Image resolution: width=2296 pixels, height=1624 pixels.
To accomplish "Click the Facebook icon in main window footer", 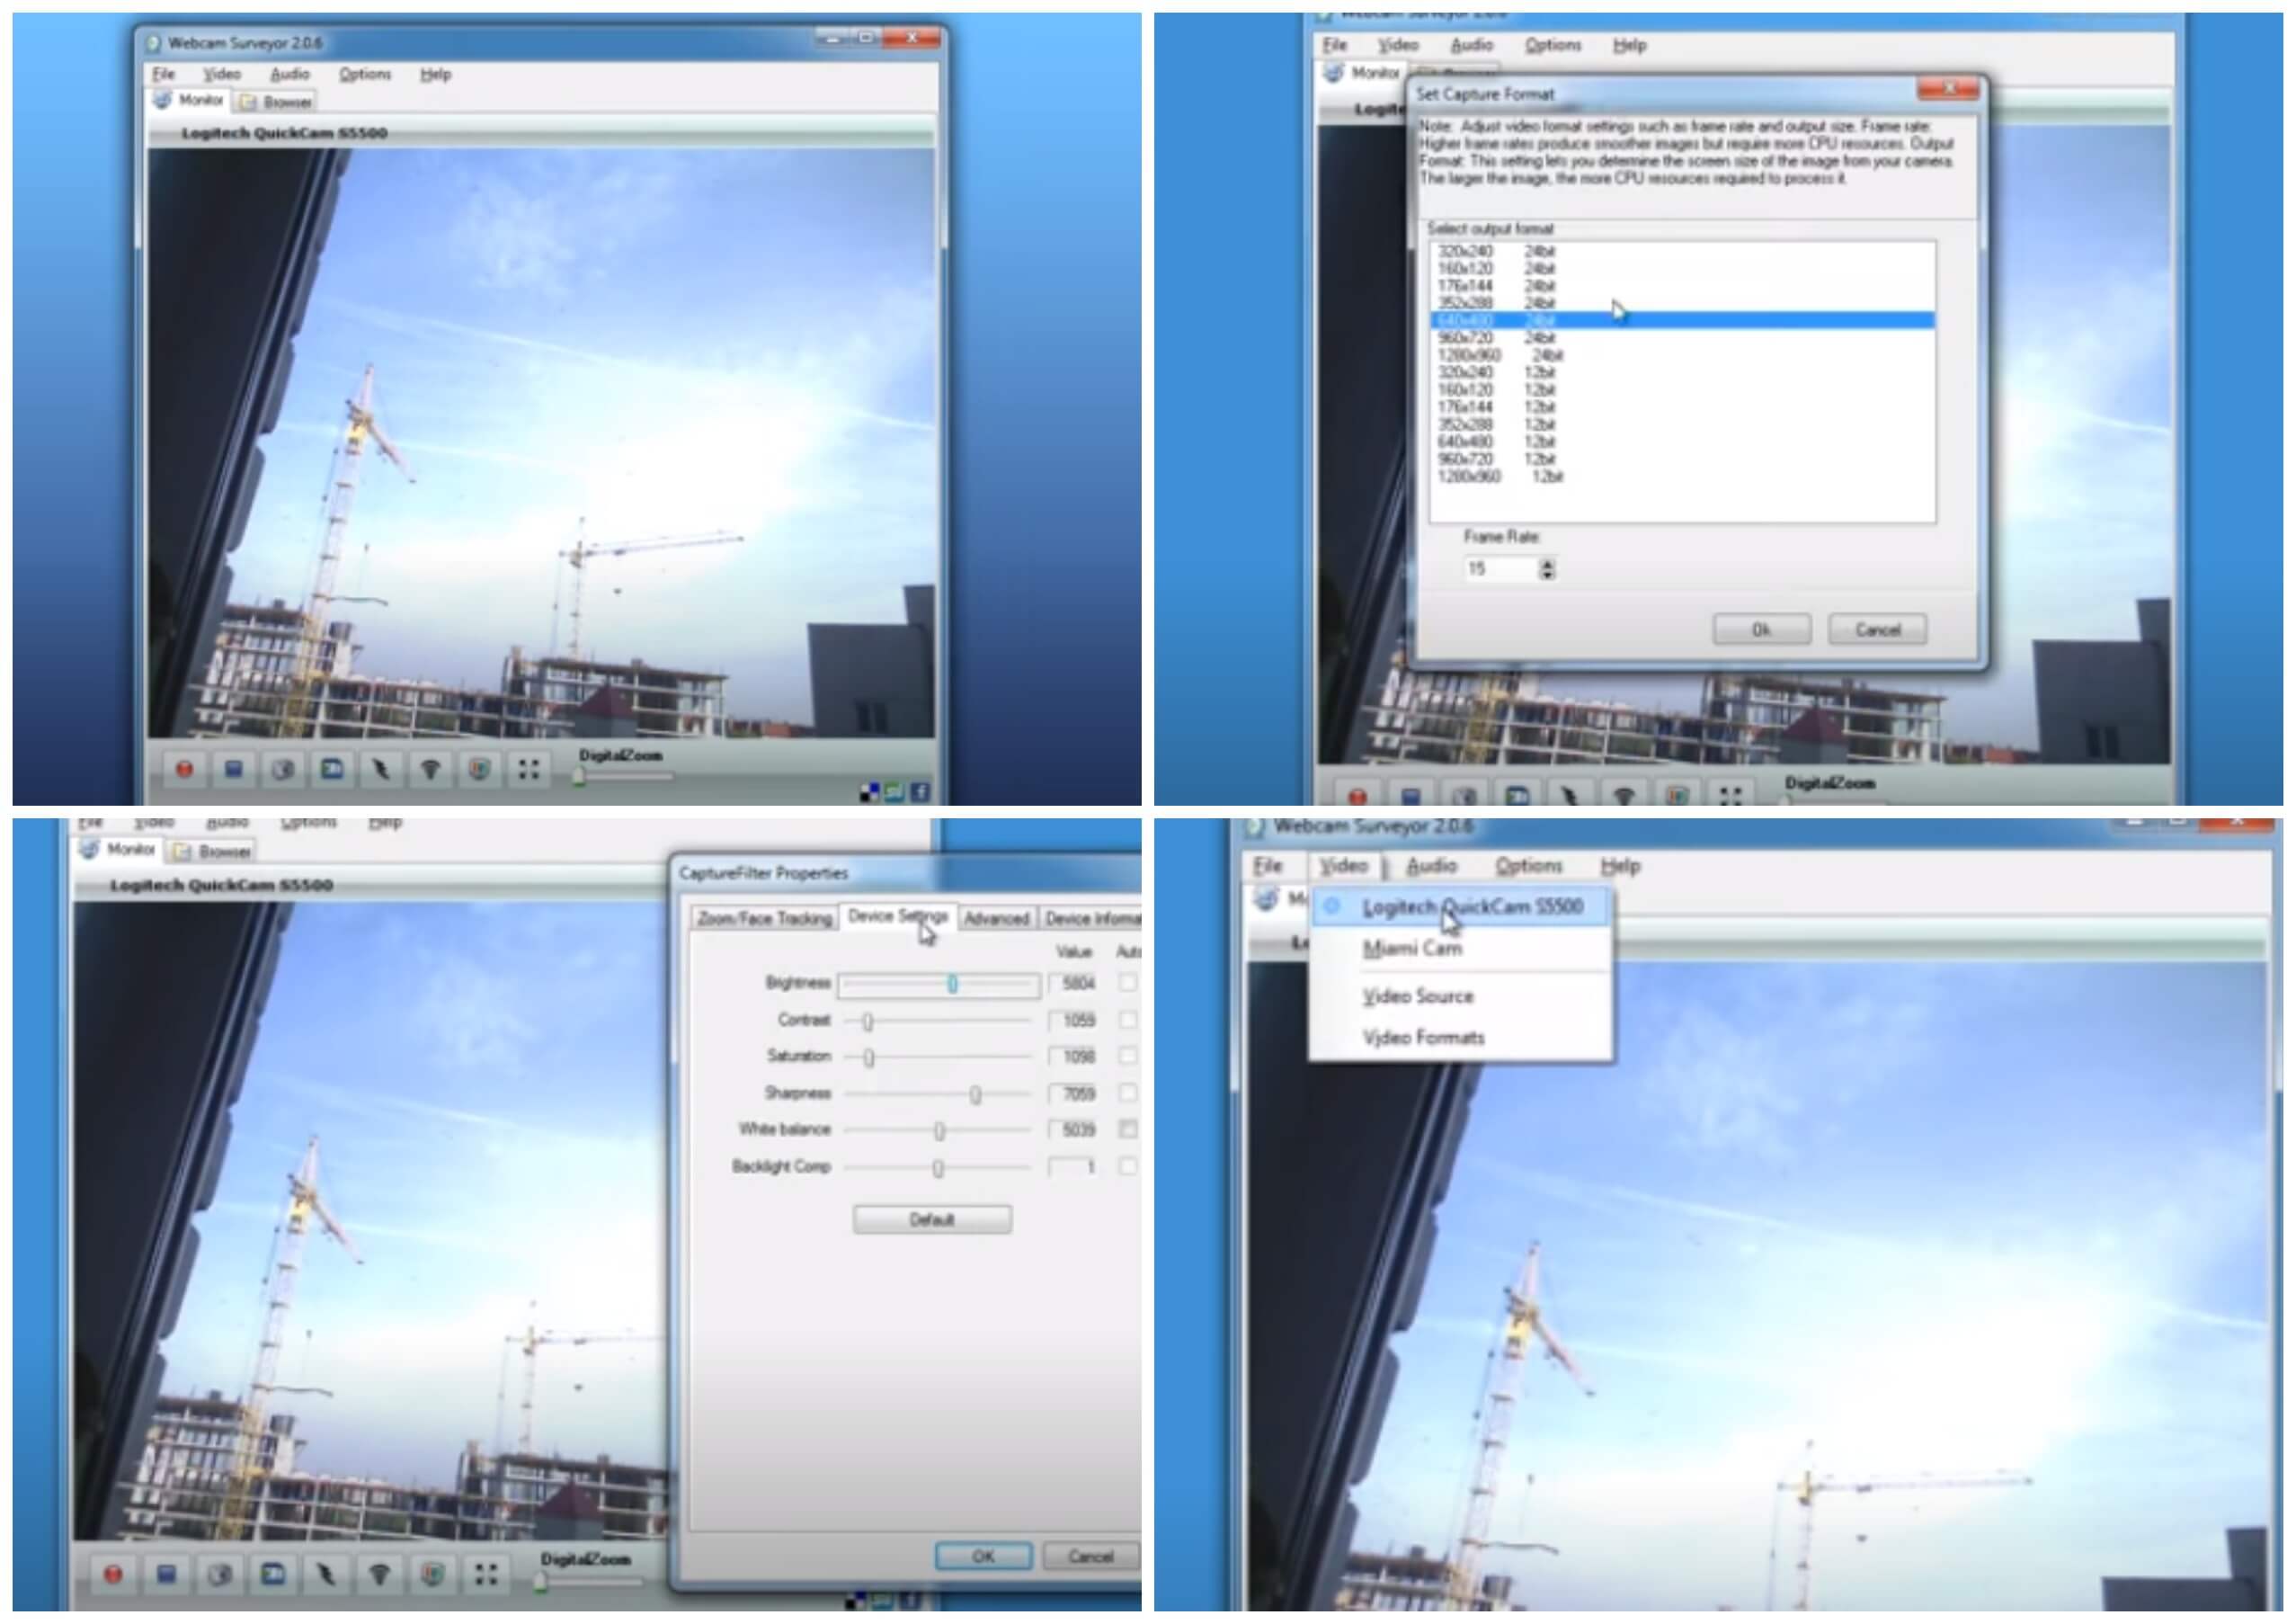I will pyautogui.click(x=920, y=793).
